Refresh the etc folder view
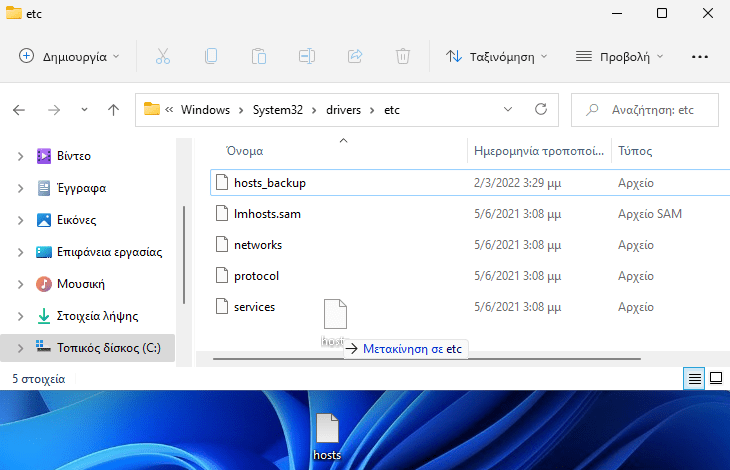 (x=541, y=109)
